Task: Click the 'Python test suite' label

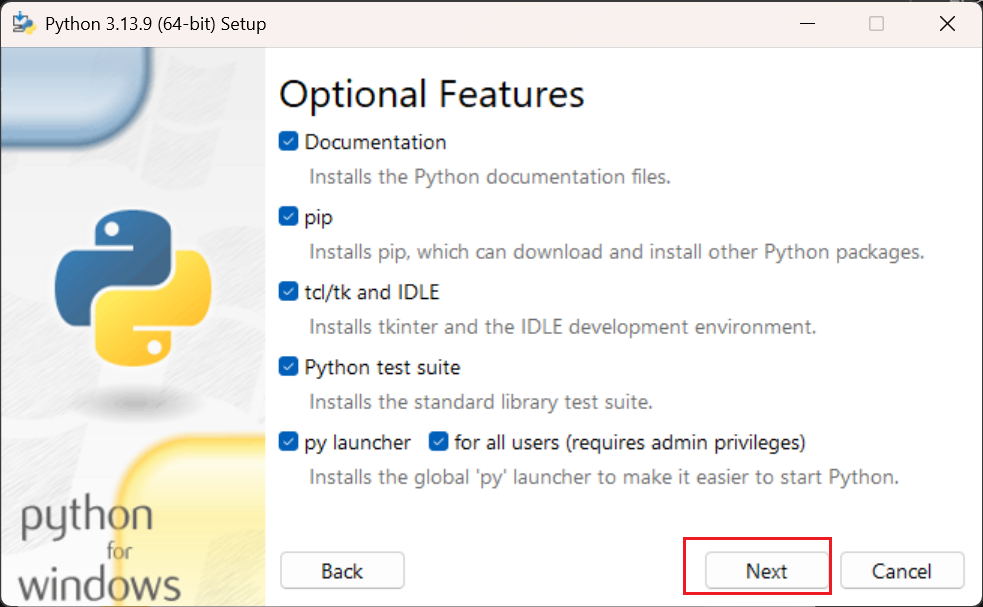Action: (x=382, y=367)
